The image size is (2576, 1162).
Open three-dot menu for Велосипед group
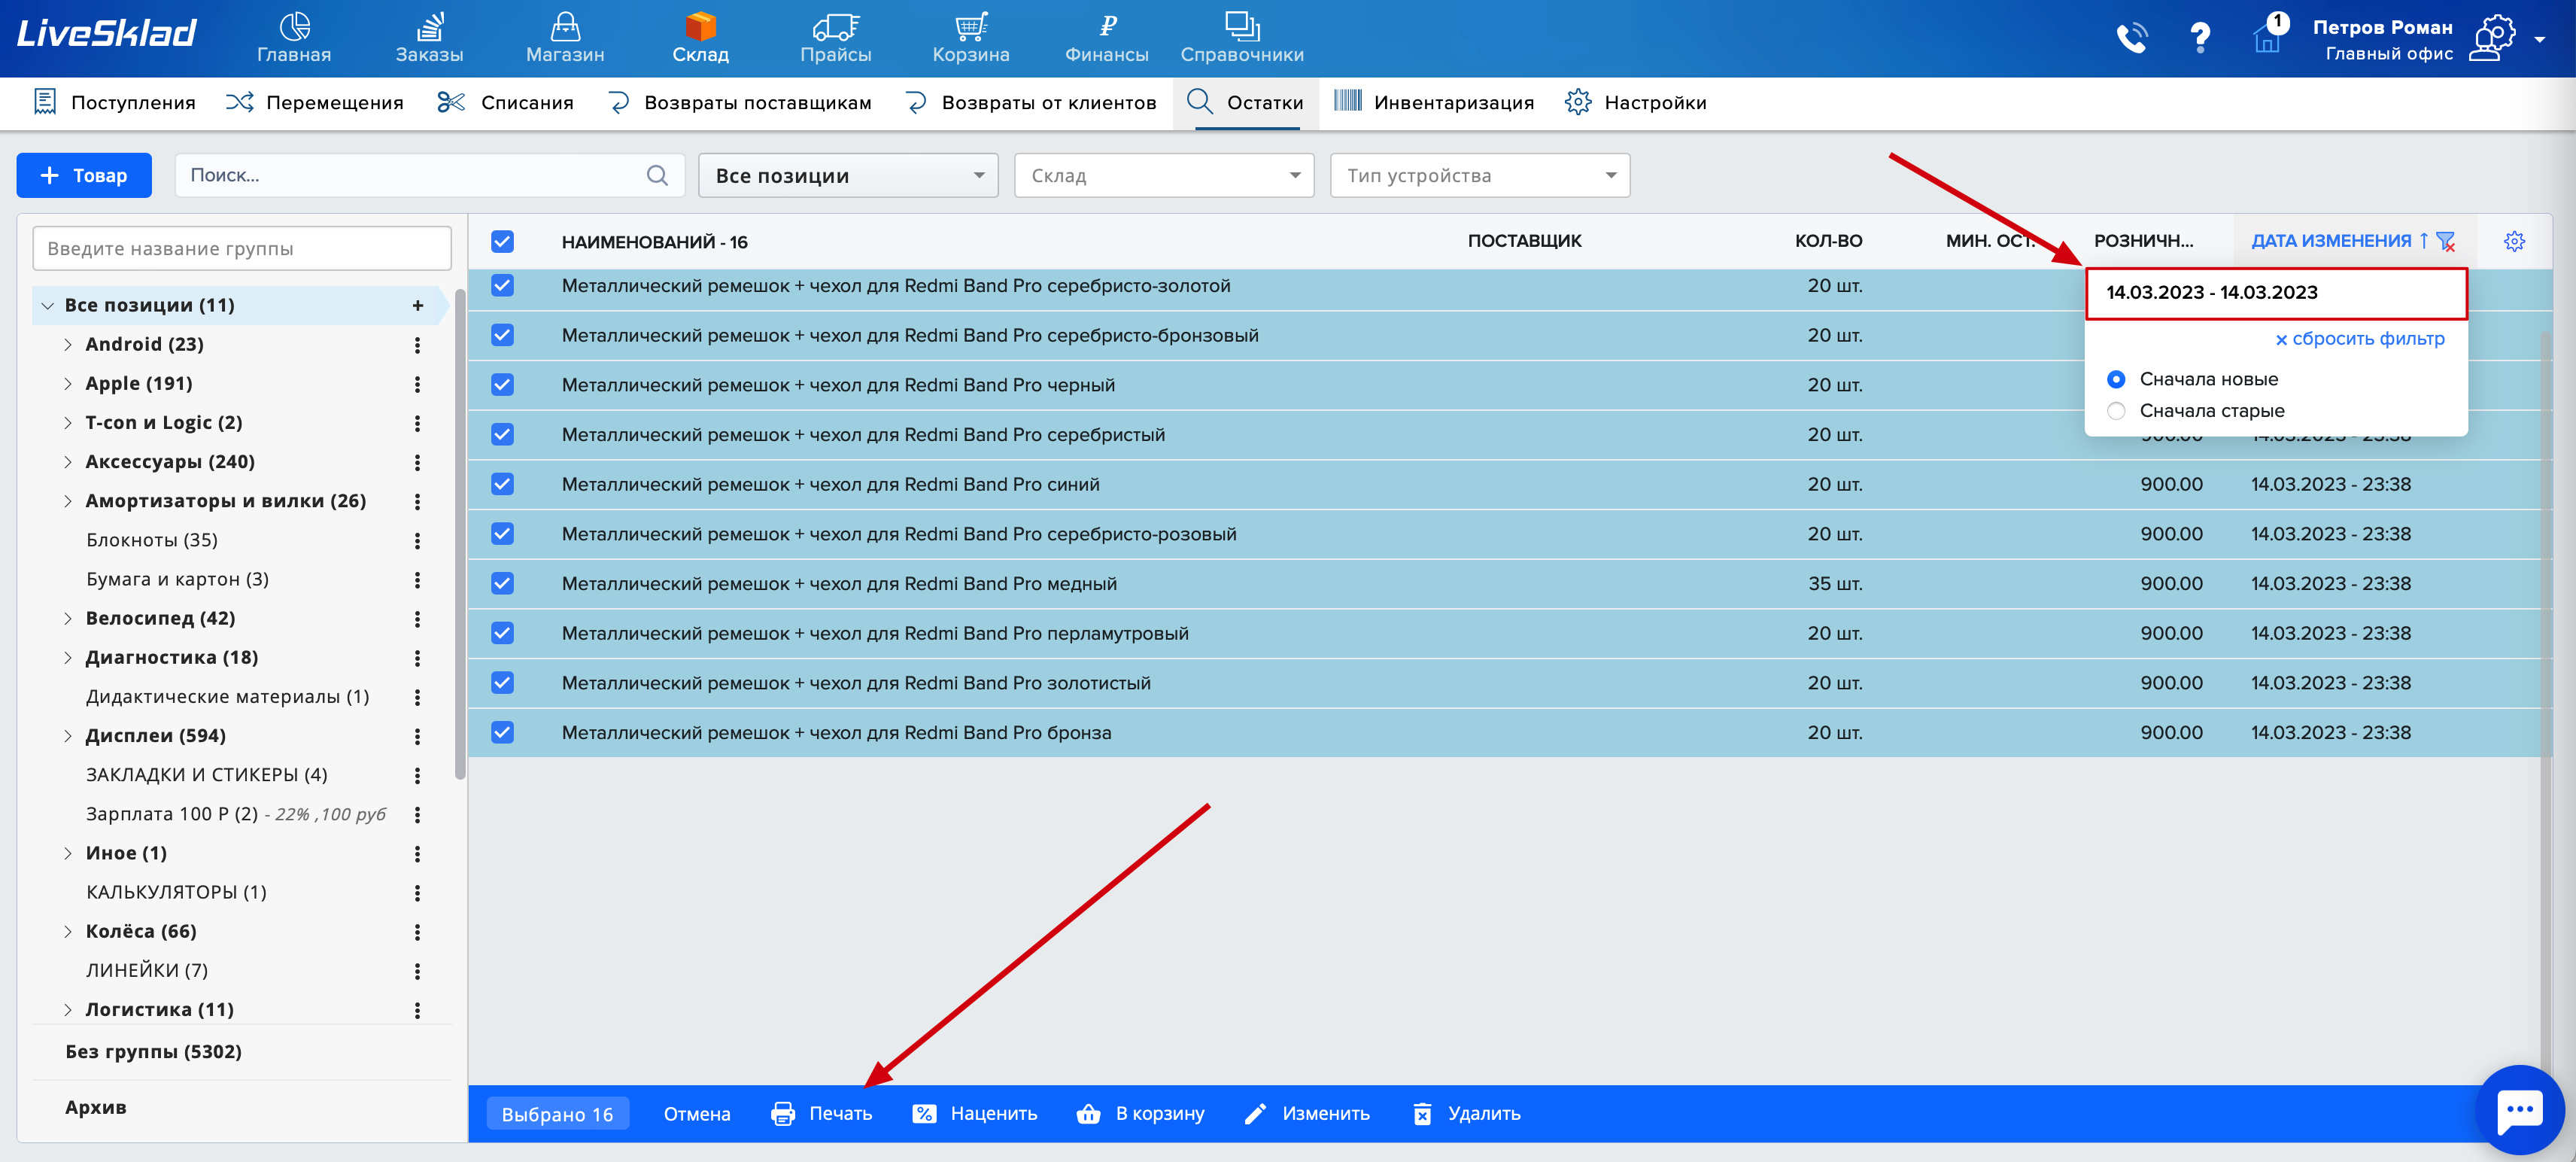click(417, 619)
